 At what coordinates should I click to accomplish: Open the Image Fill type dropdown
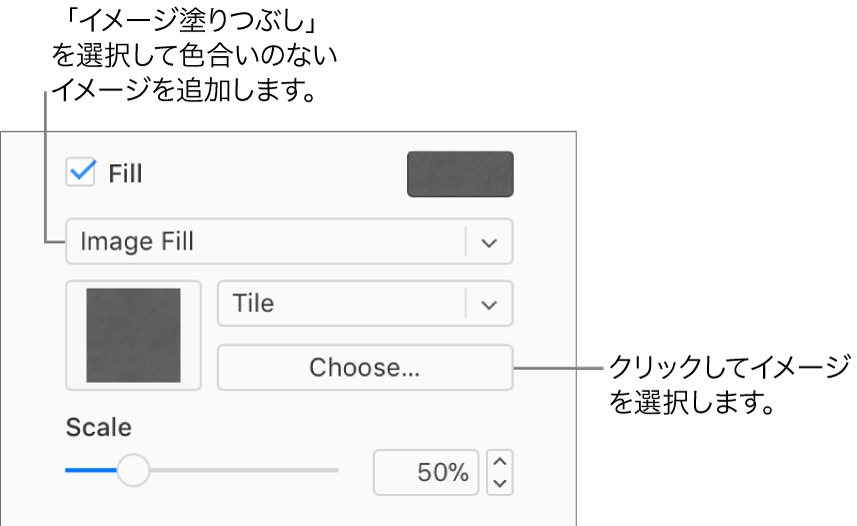tap(289, 241)
